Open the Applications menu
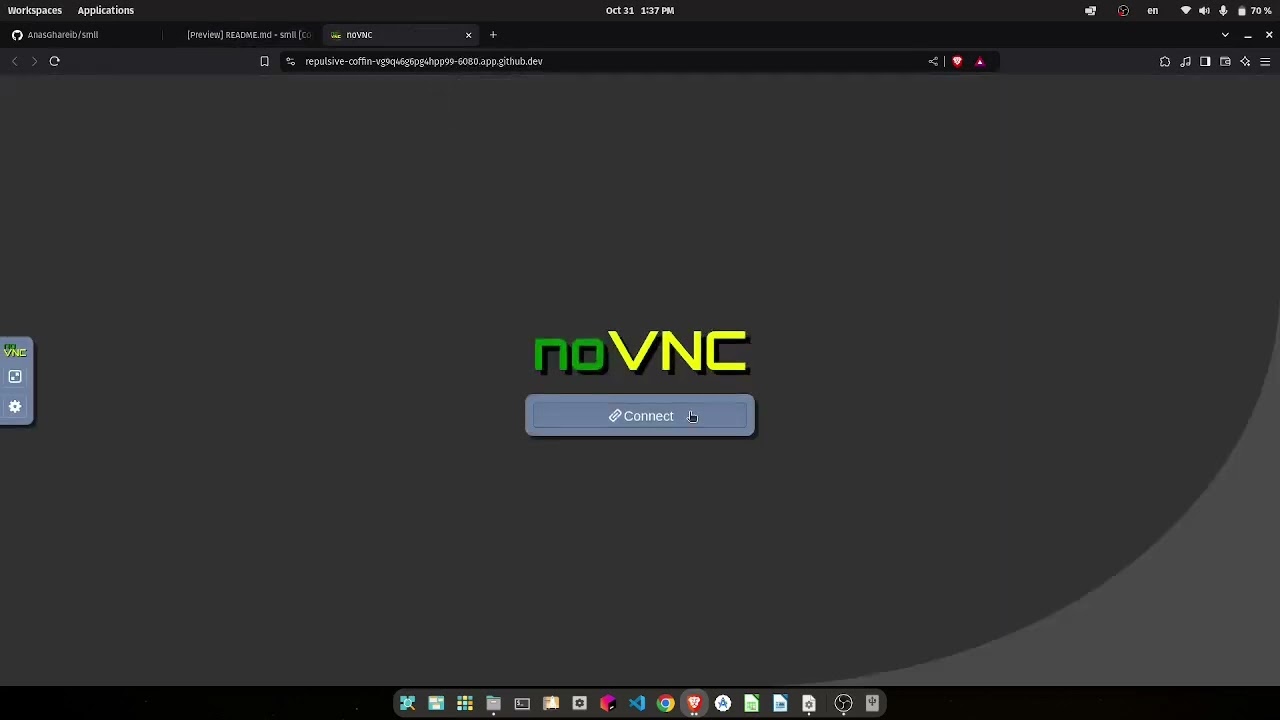 point(106,10)
